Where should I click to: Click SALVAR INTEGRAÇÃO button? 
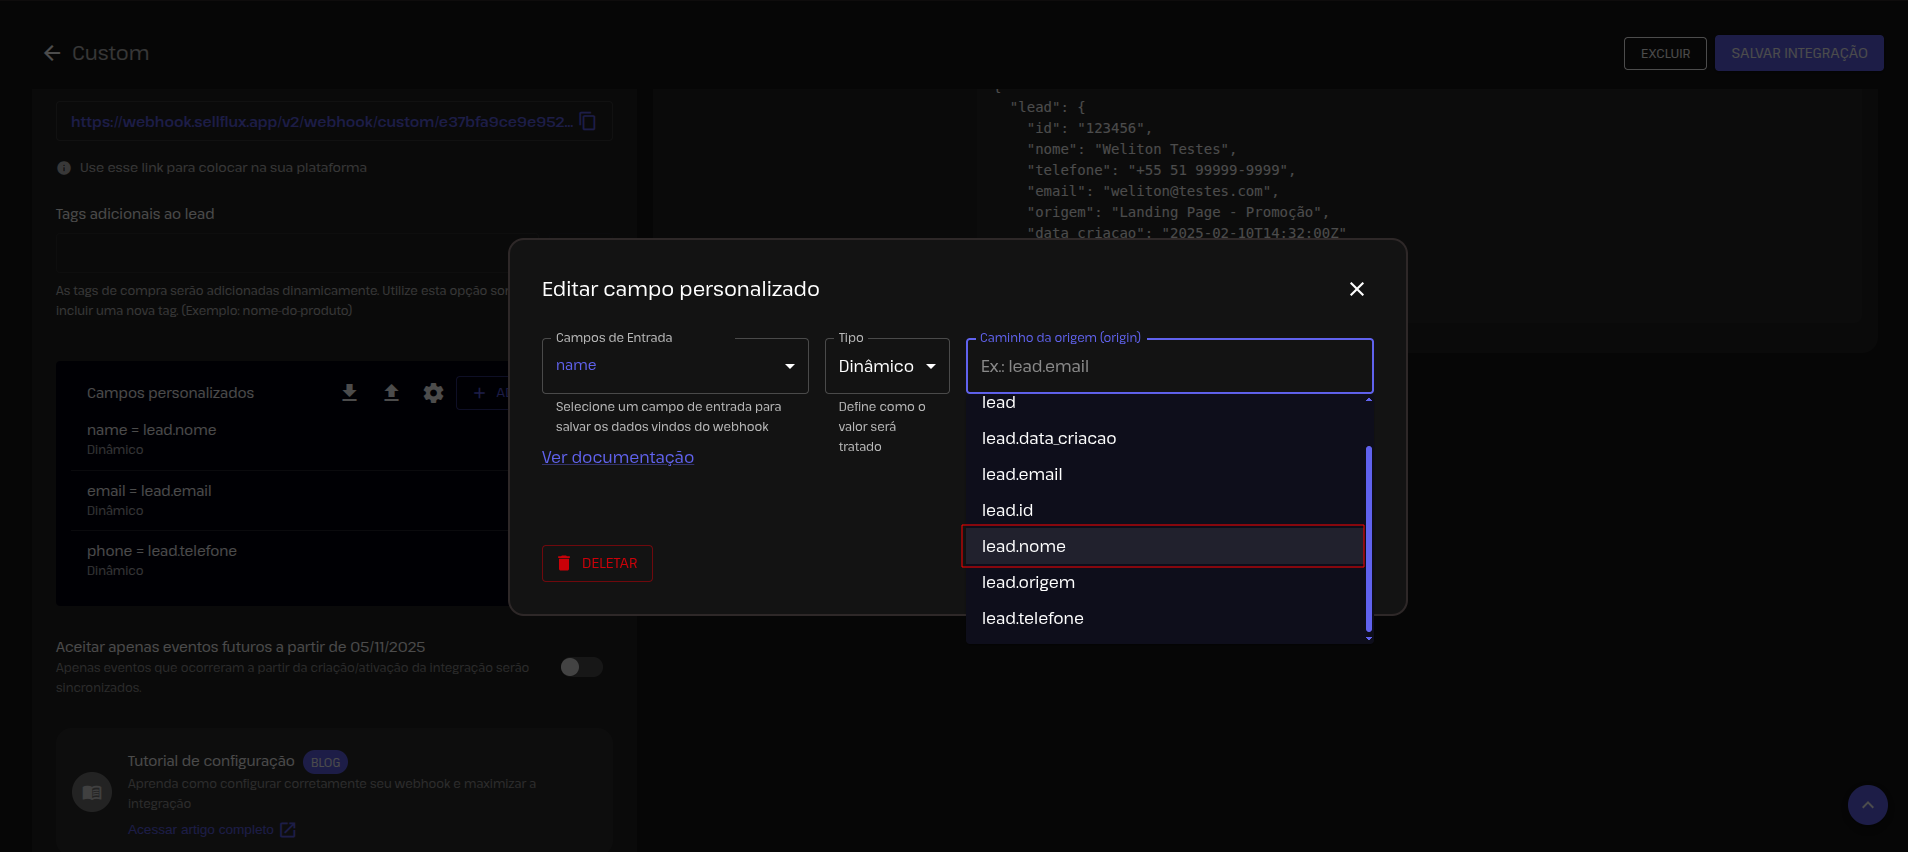tap(1798, 53)
